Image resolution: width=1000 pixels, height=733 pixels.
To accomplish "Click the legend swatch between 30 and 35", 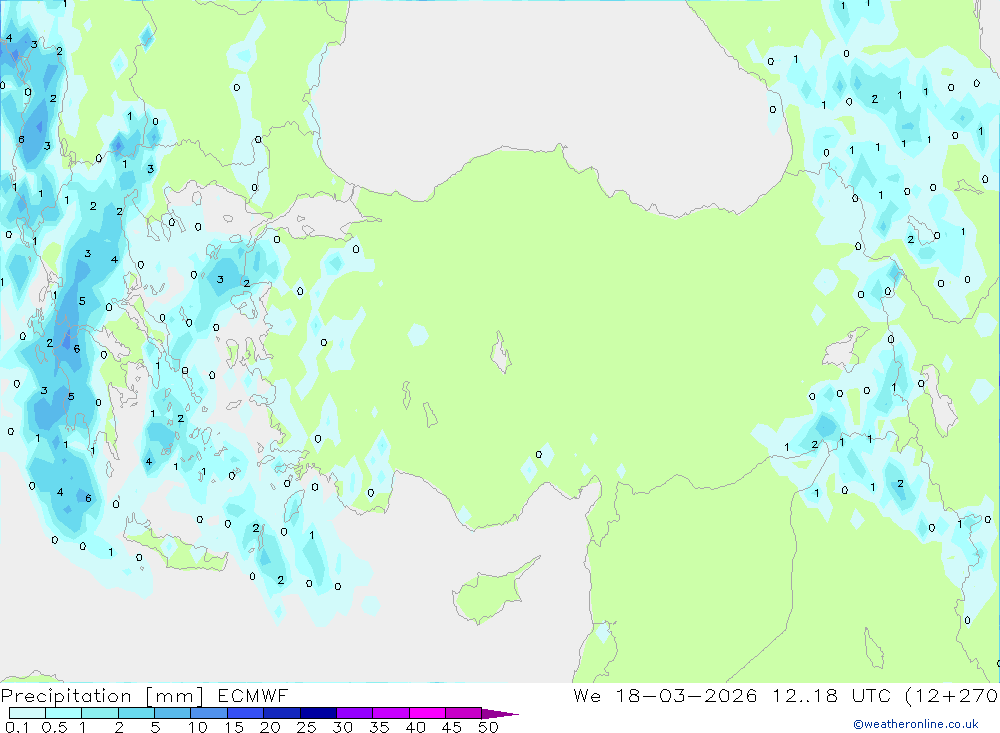I will pyautogui.click(x=355, y=713).
